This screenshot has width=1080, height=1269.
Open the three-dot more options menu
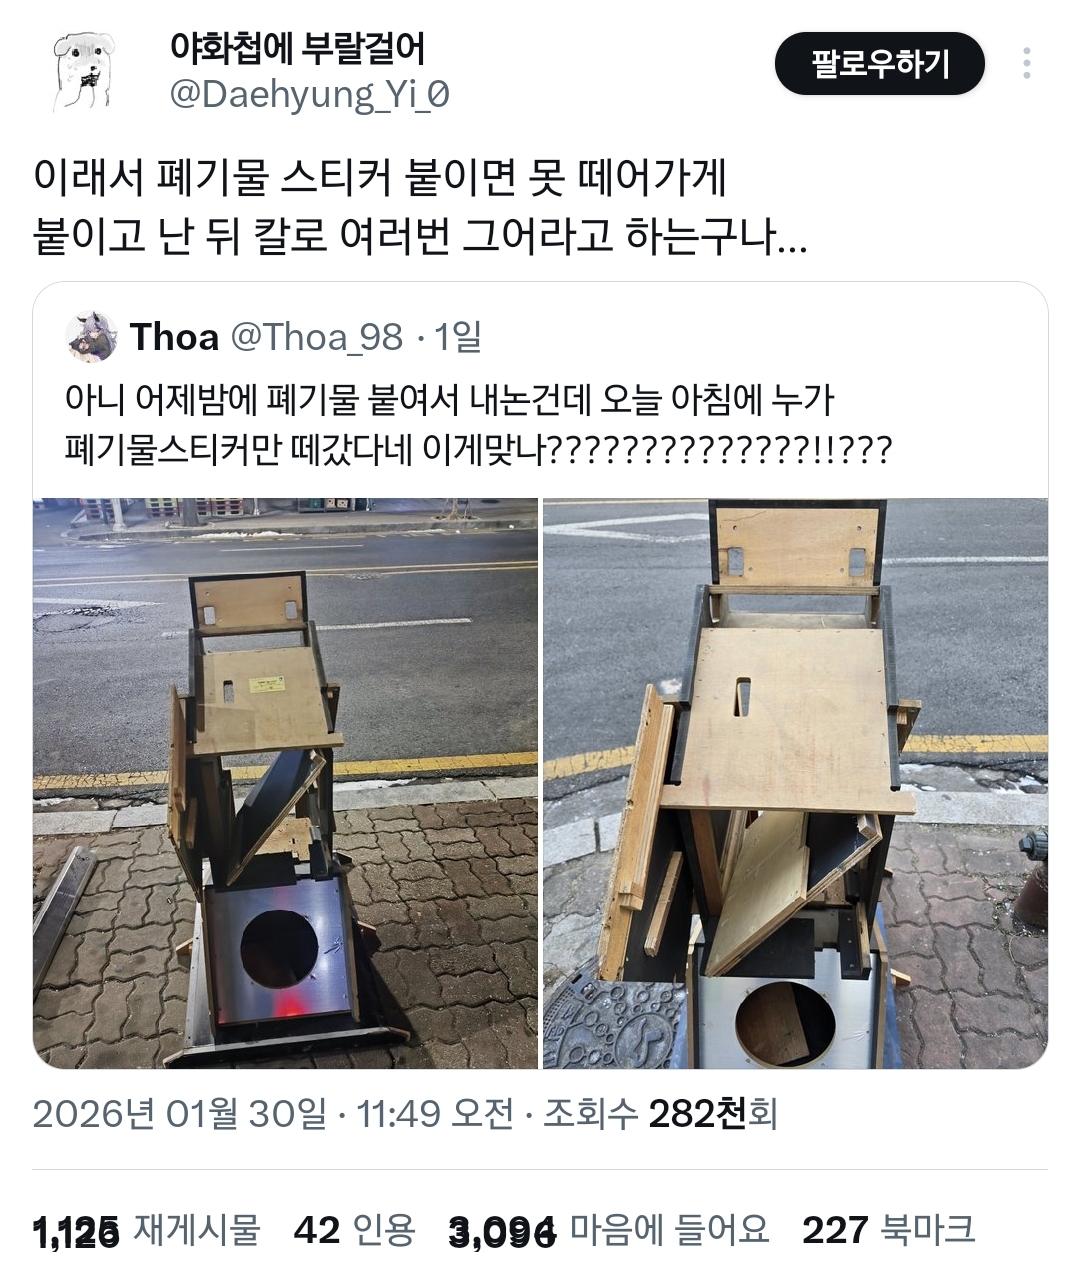[1027, 64]
